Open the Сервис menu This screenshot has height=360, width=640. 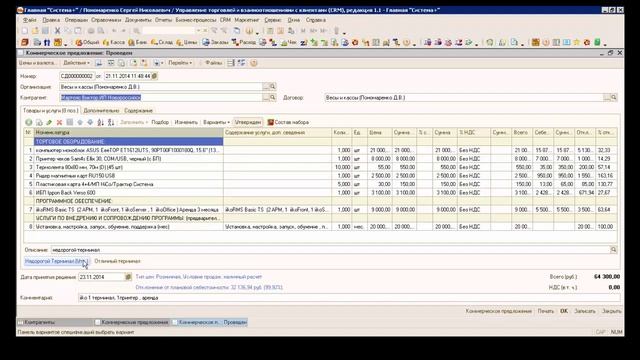tap(273, 20)
